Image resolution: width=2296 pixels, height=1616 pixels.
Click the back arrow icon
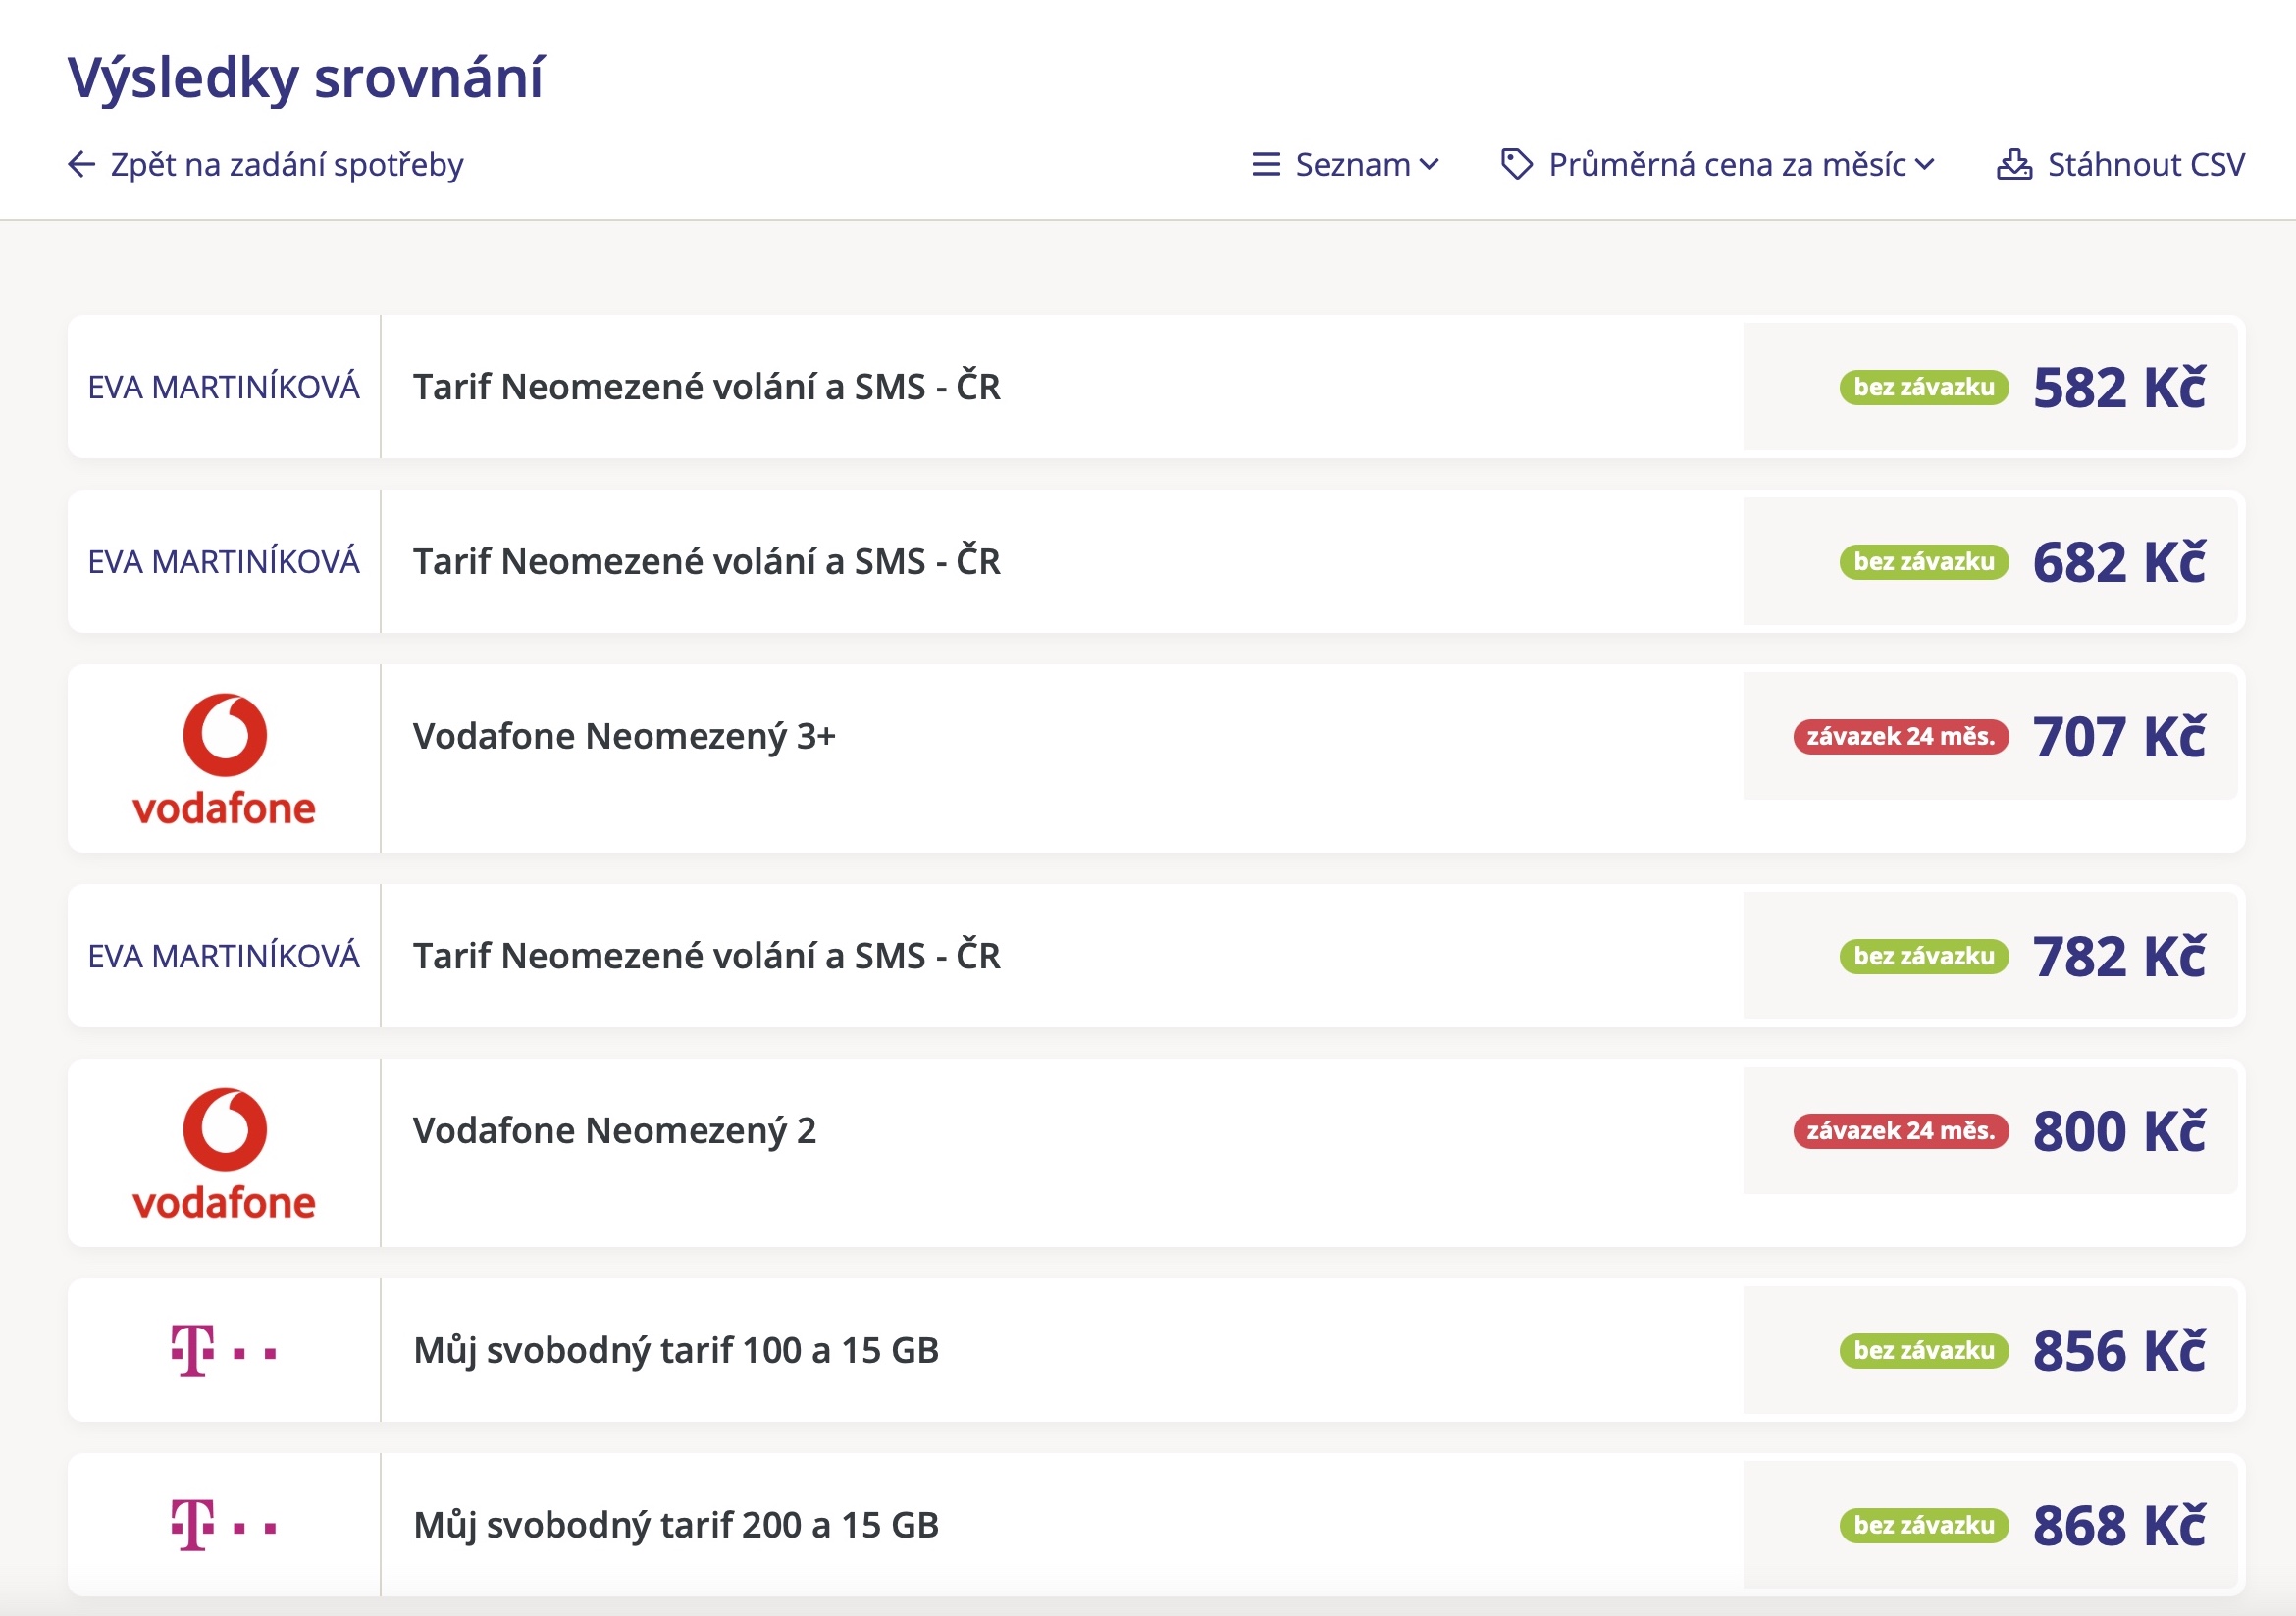tap(81, 164)
